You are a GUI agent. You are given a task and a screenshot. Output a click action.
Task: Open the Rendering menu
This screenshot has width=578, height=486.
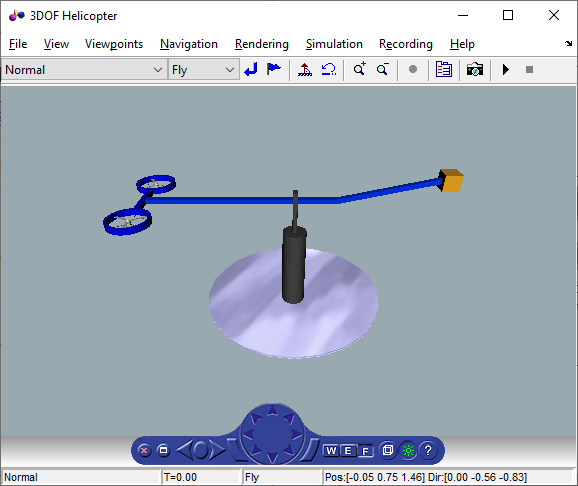[x=262, y=44]
